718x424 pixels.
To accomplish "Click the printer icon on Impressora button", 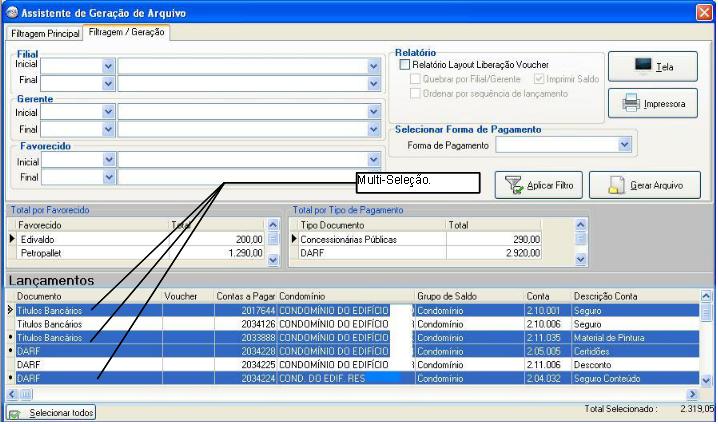I will (x=631, y=102).
